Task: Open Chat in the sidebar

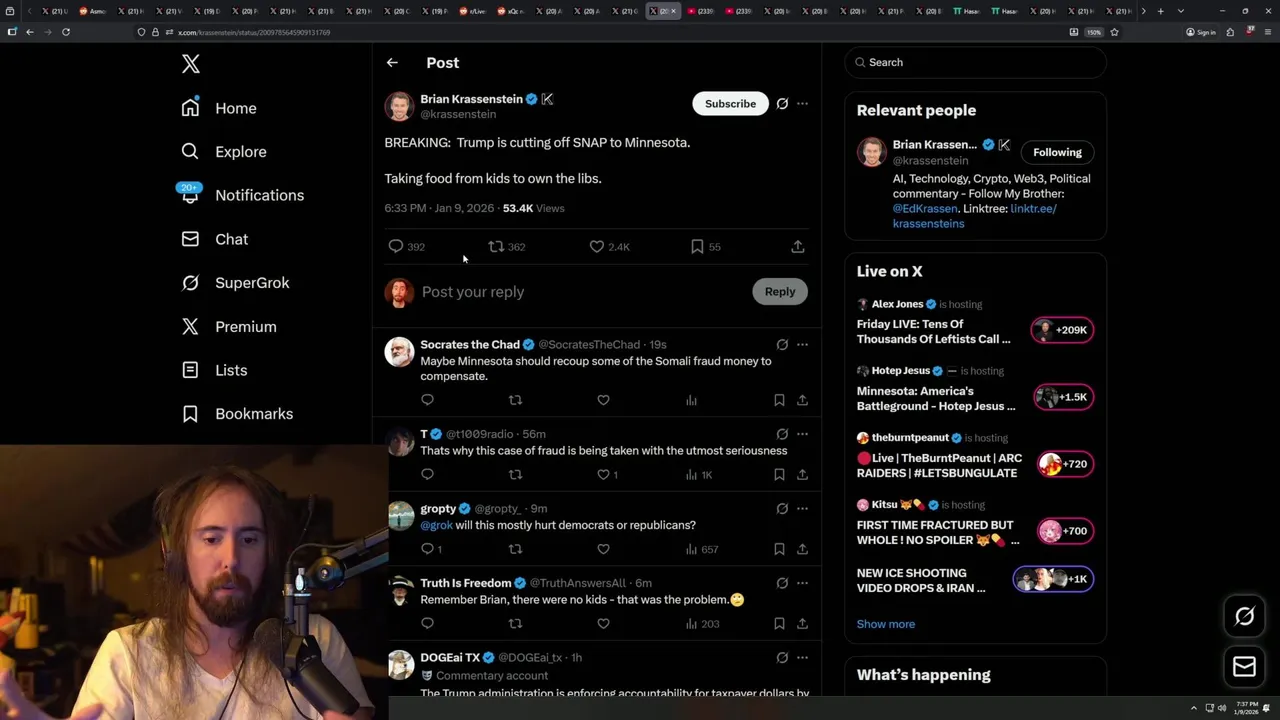Action: tap(215, 239)
